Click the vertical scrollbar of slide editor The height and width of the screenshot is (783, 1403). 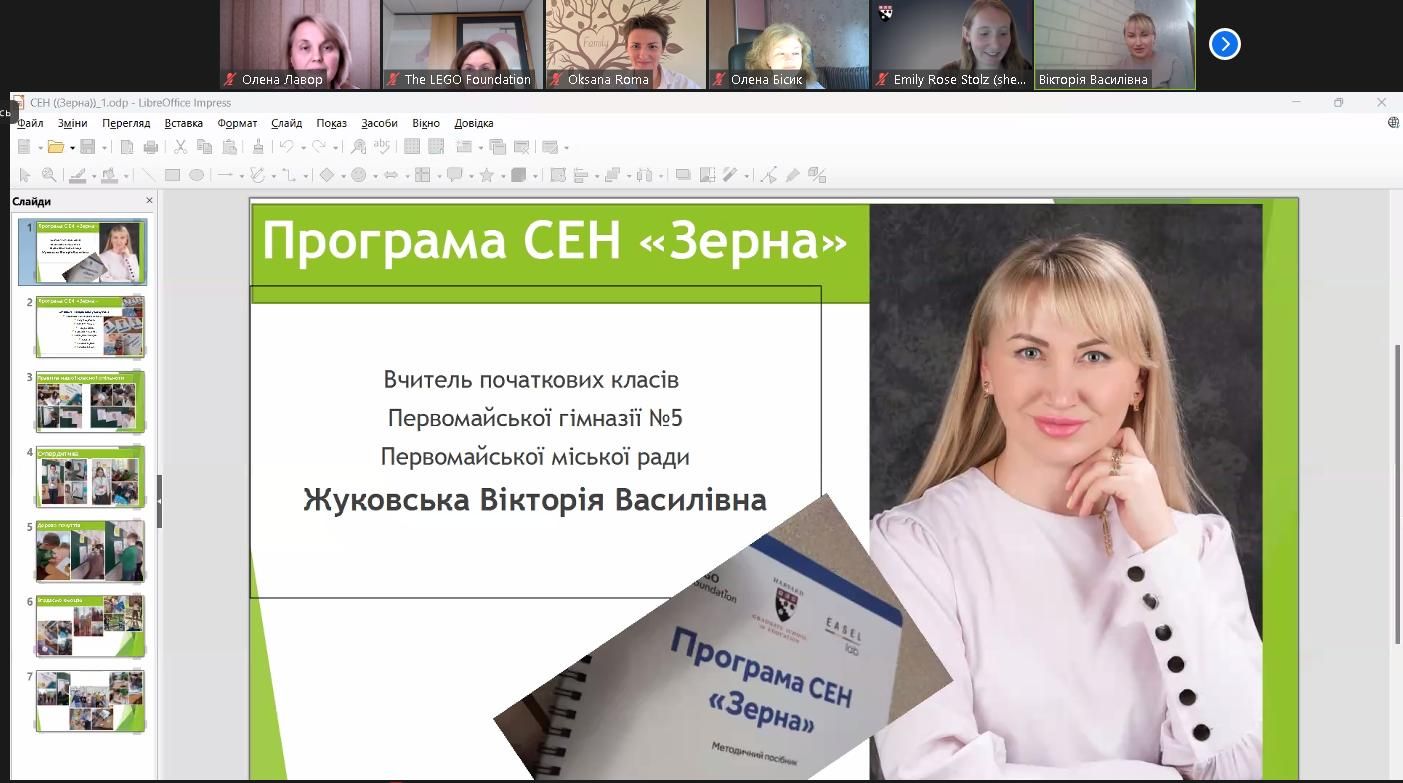pos(1398,494)
